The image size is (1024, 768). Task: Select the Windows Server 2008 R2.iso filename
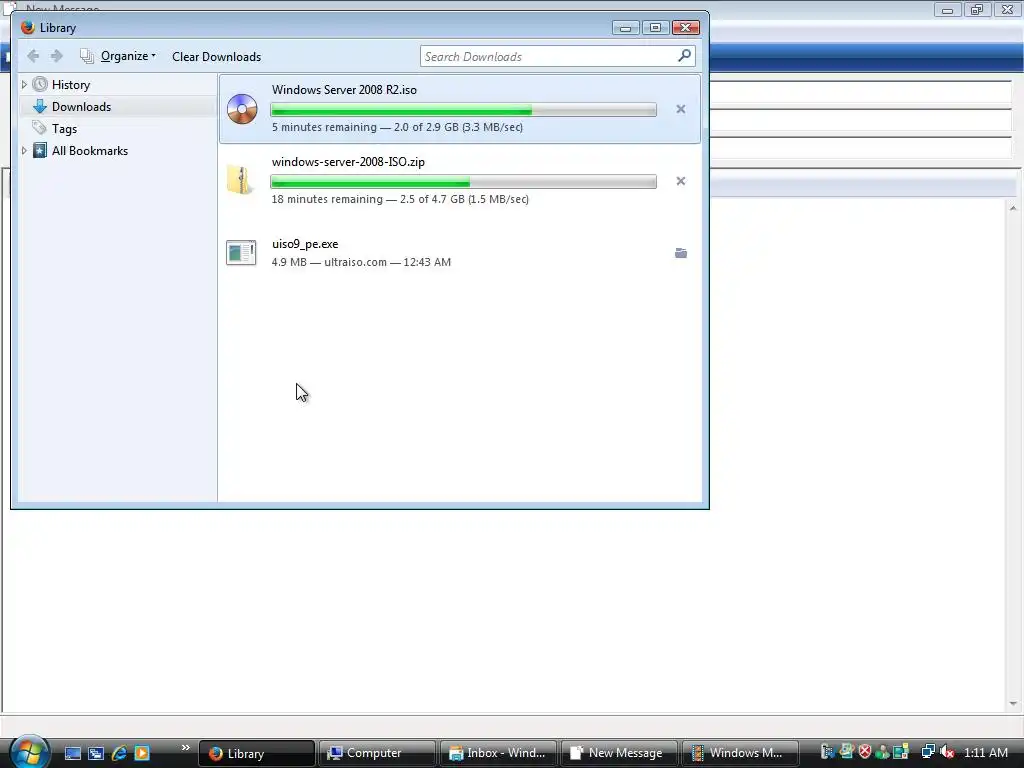pos(344,89)
